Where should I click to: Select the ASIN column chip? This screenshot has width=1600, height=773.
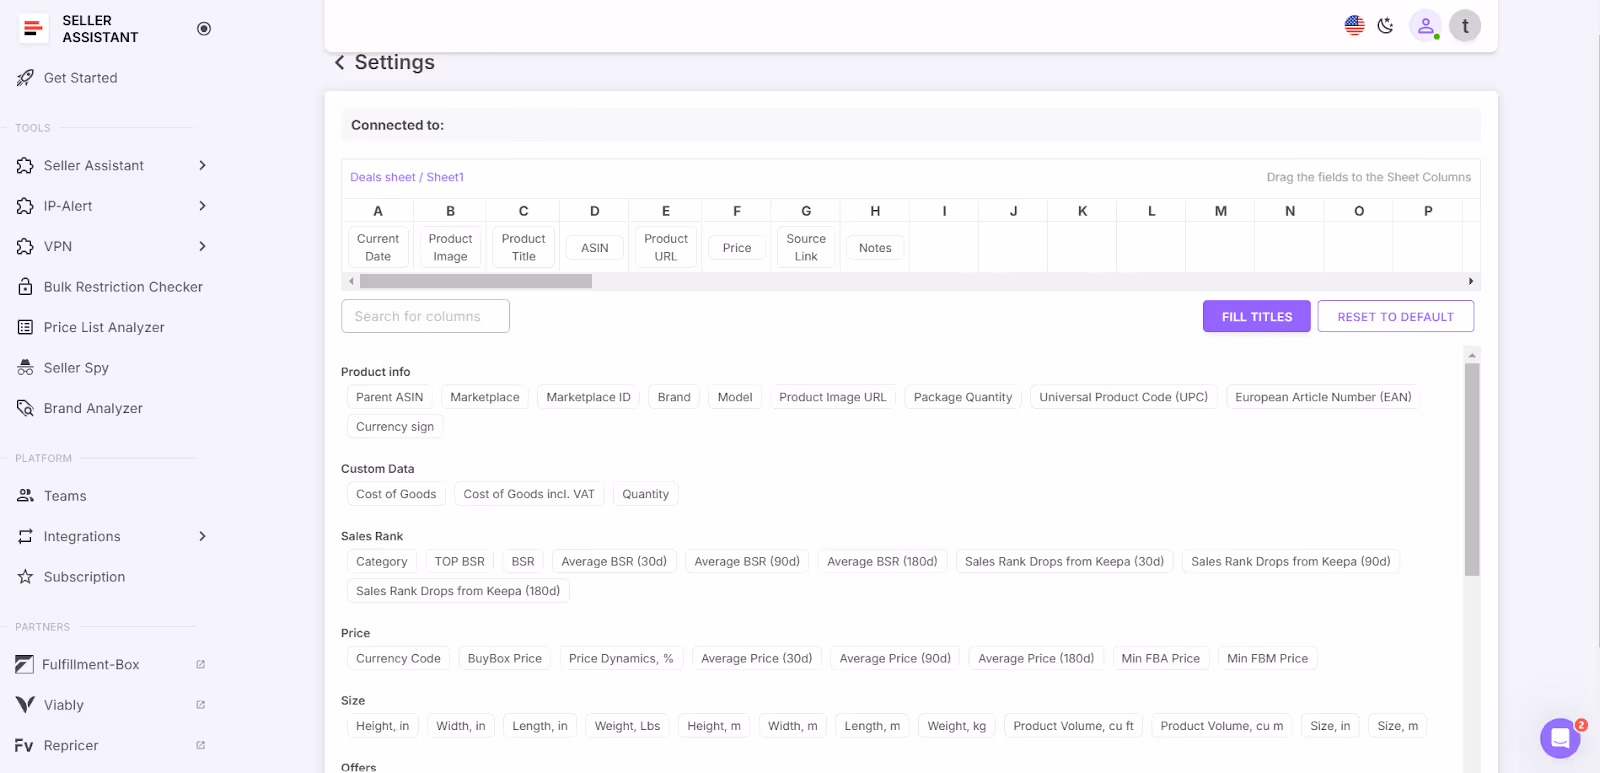point(595,248)
